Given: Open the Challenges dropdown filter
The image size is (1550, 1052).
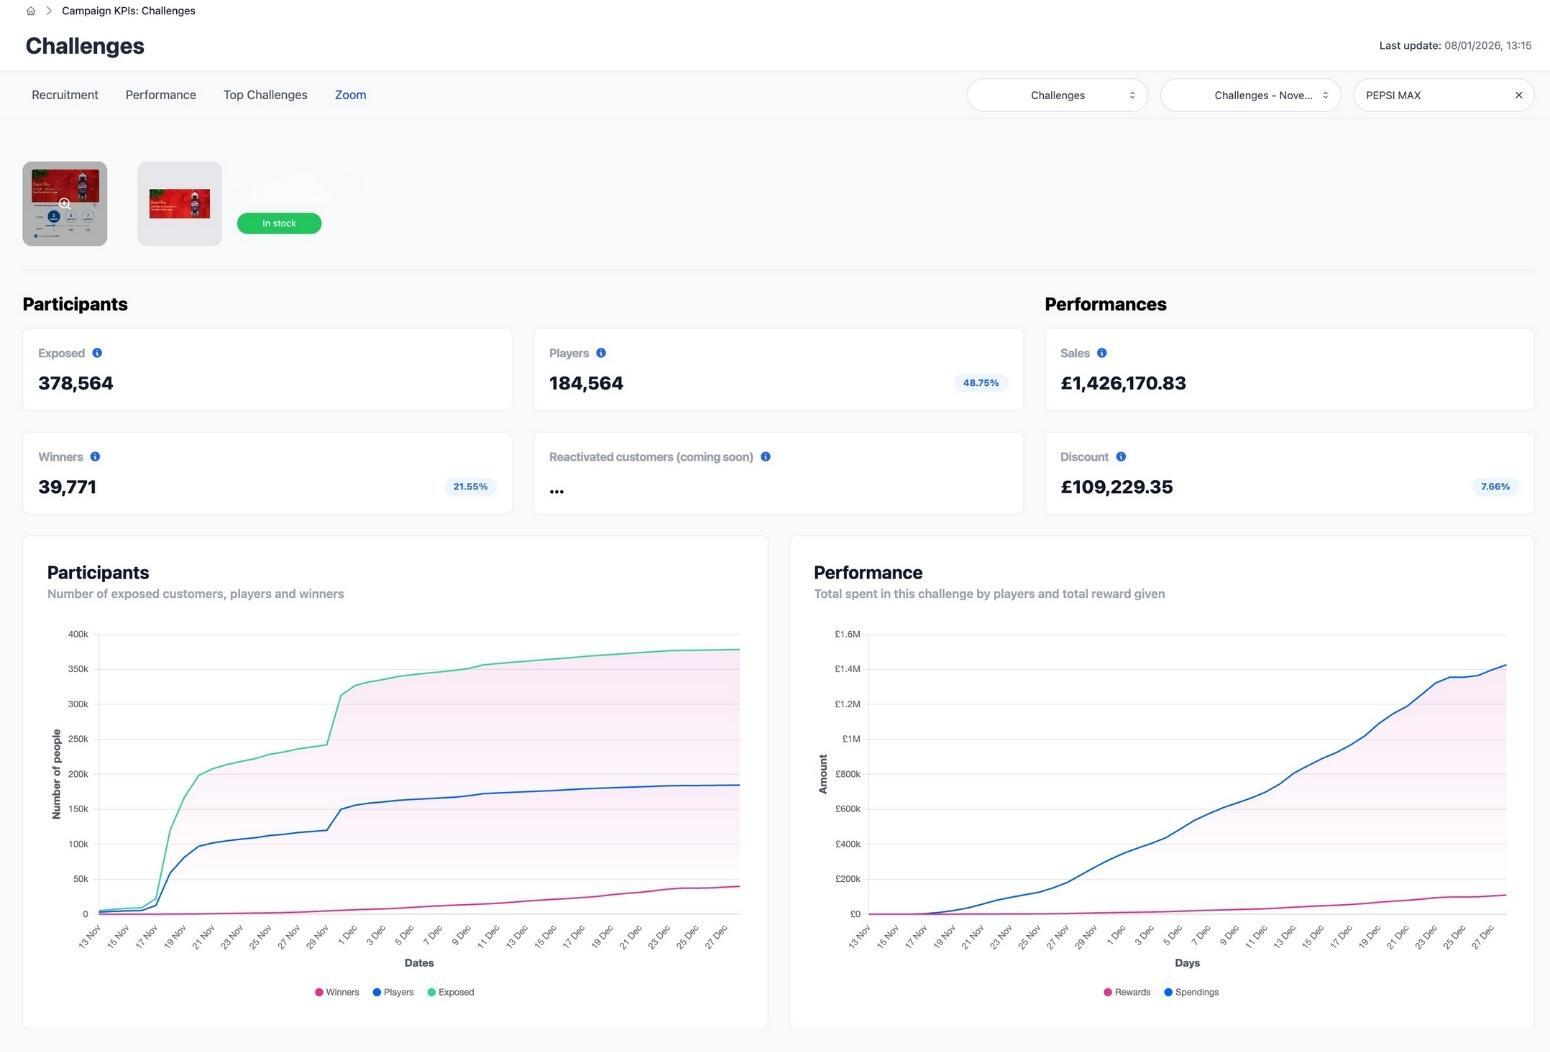Looking at the screenshot, I should (1057, 95).
